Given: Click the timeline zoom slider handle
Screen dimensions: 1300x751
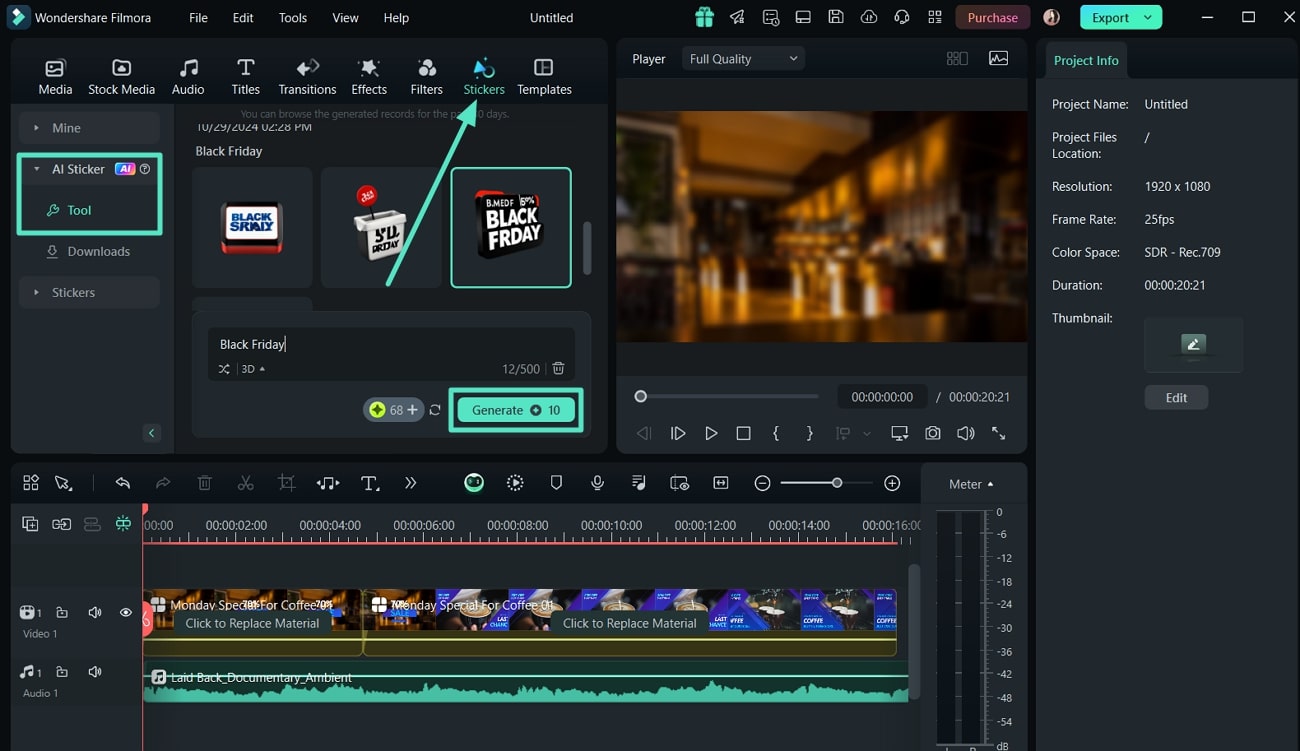Looking at the screenshot, I should click(837, 483).
